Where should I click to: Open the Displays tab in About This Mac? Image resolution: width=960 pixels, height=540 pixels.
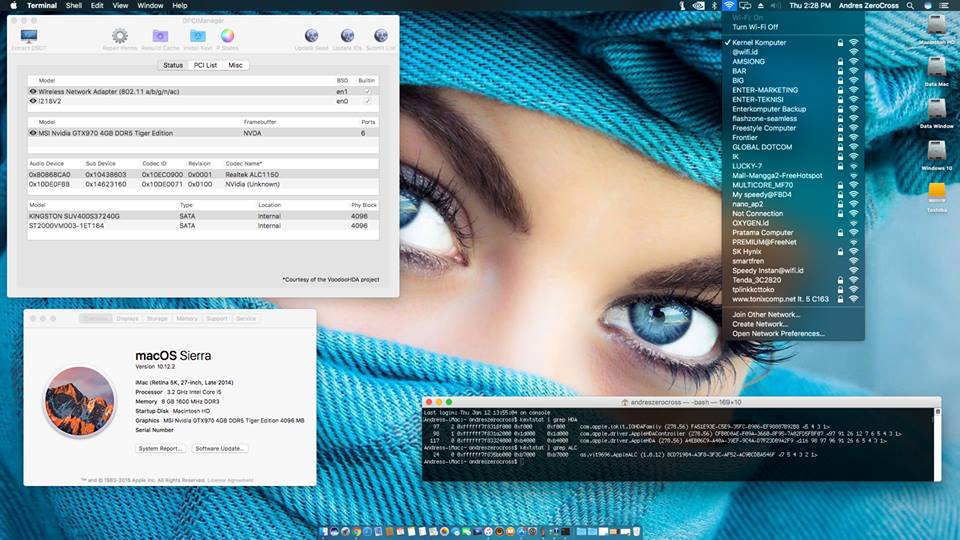click(127, 318)
